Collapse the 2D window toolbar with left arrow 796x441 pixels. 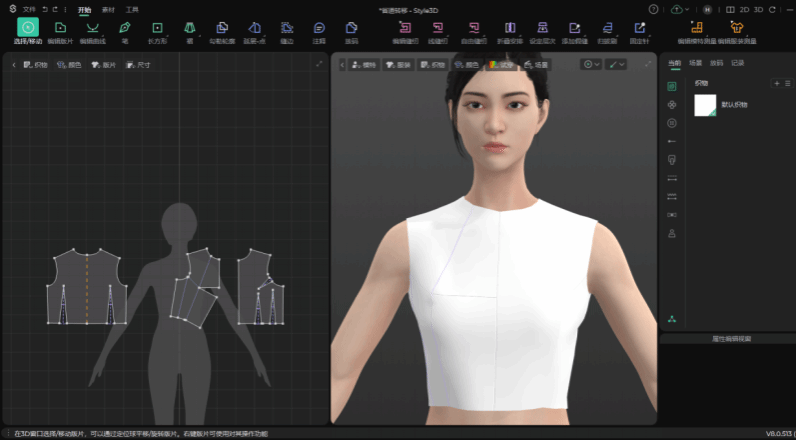pos(14,64)
